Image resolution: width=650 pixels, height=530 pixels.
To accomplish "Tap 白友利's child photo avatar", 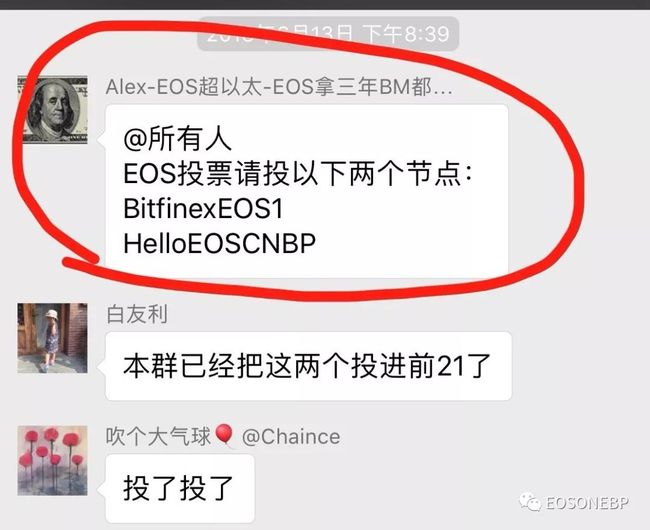I will 53,338.
